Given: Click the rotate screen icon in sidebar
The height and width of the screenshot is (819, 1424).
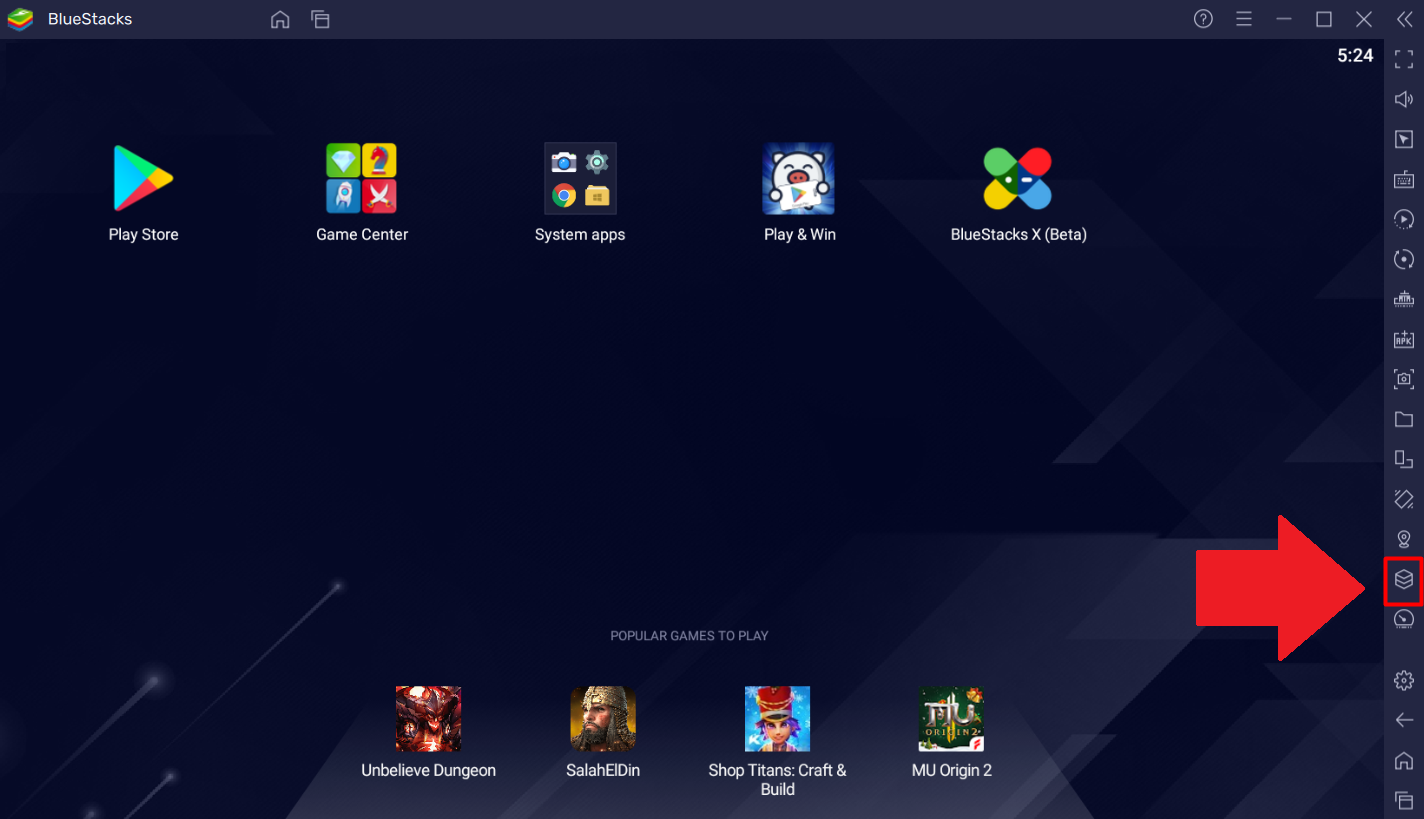Looking at the screenshot, I should point(1404,459).
